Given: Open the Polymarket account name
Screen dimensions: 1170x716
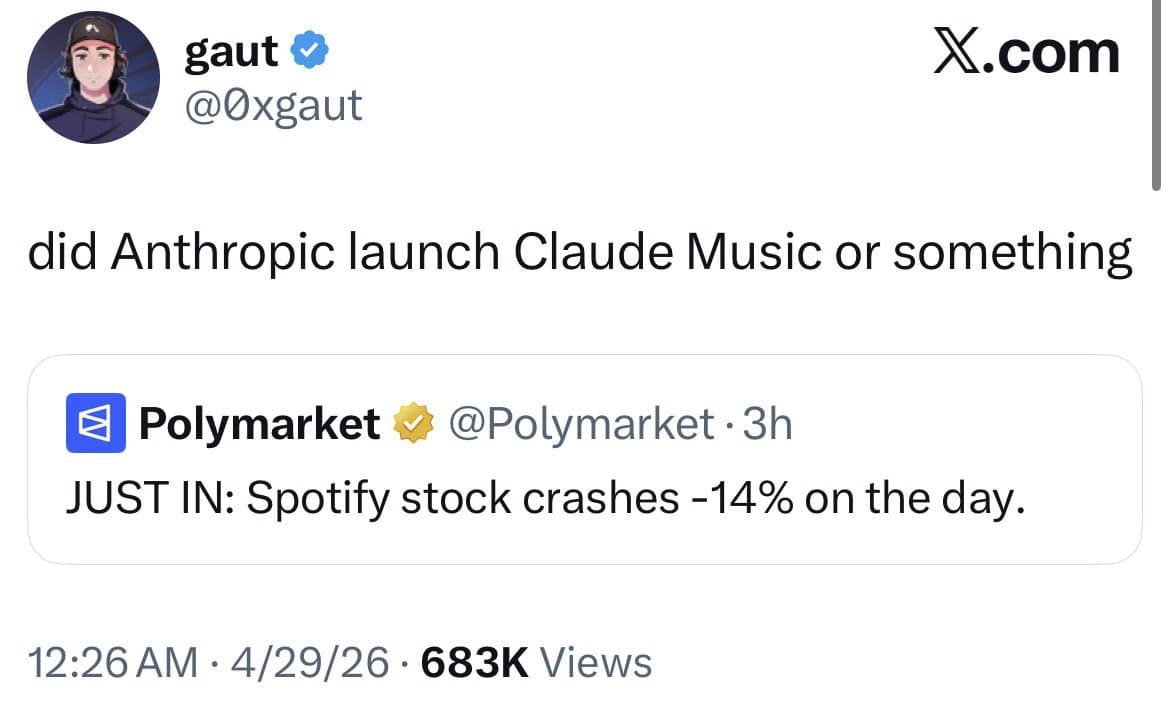Looking at the screenshot, I should pos(258,424).
